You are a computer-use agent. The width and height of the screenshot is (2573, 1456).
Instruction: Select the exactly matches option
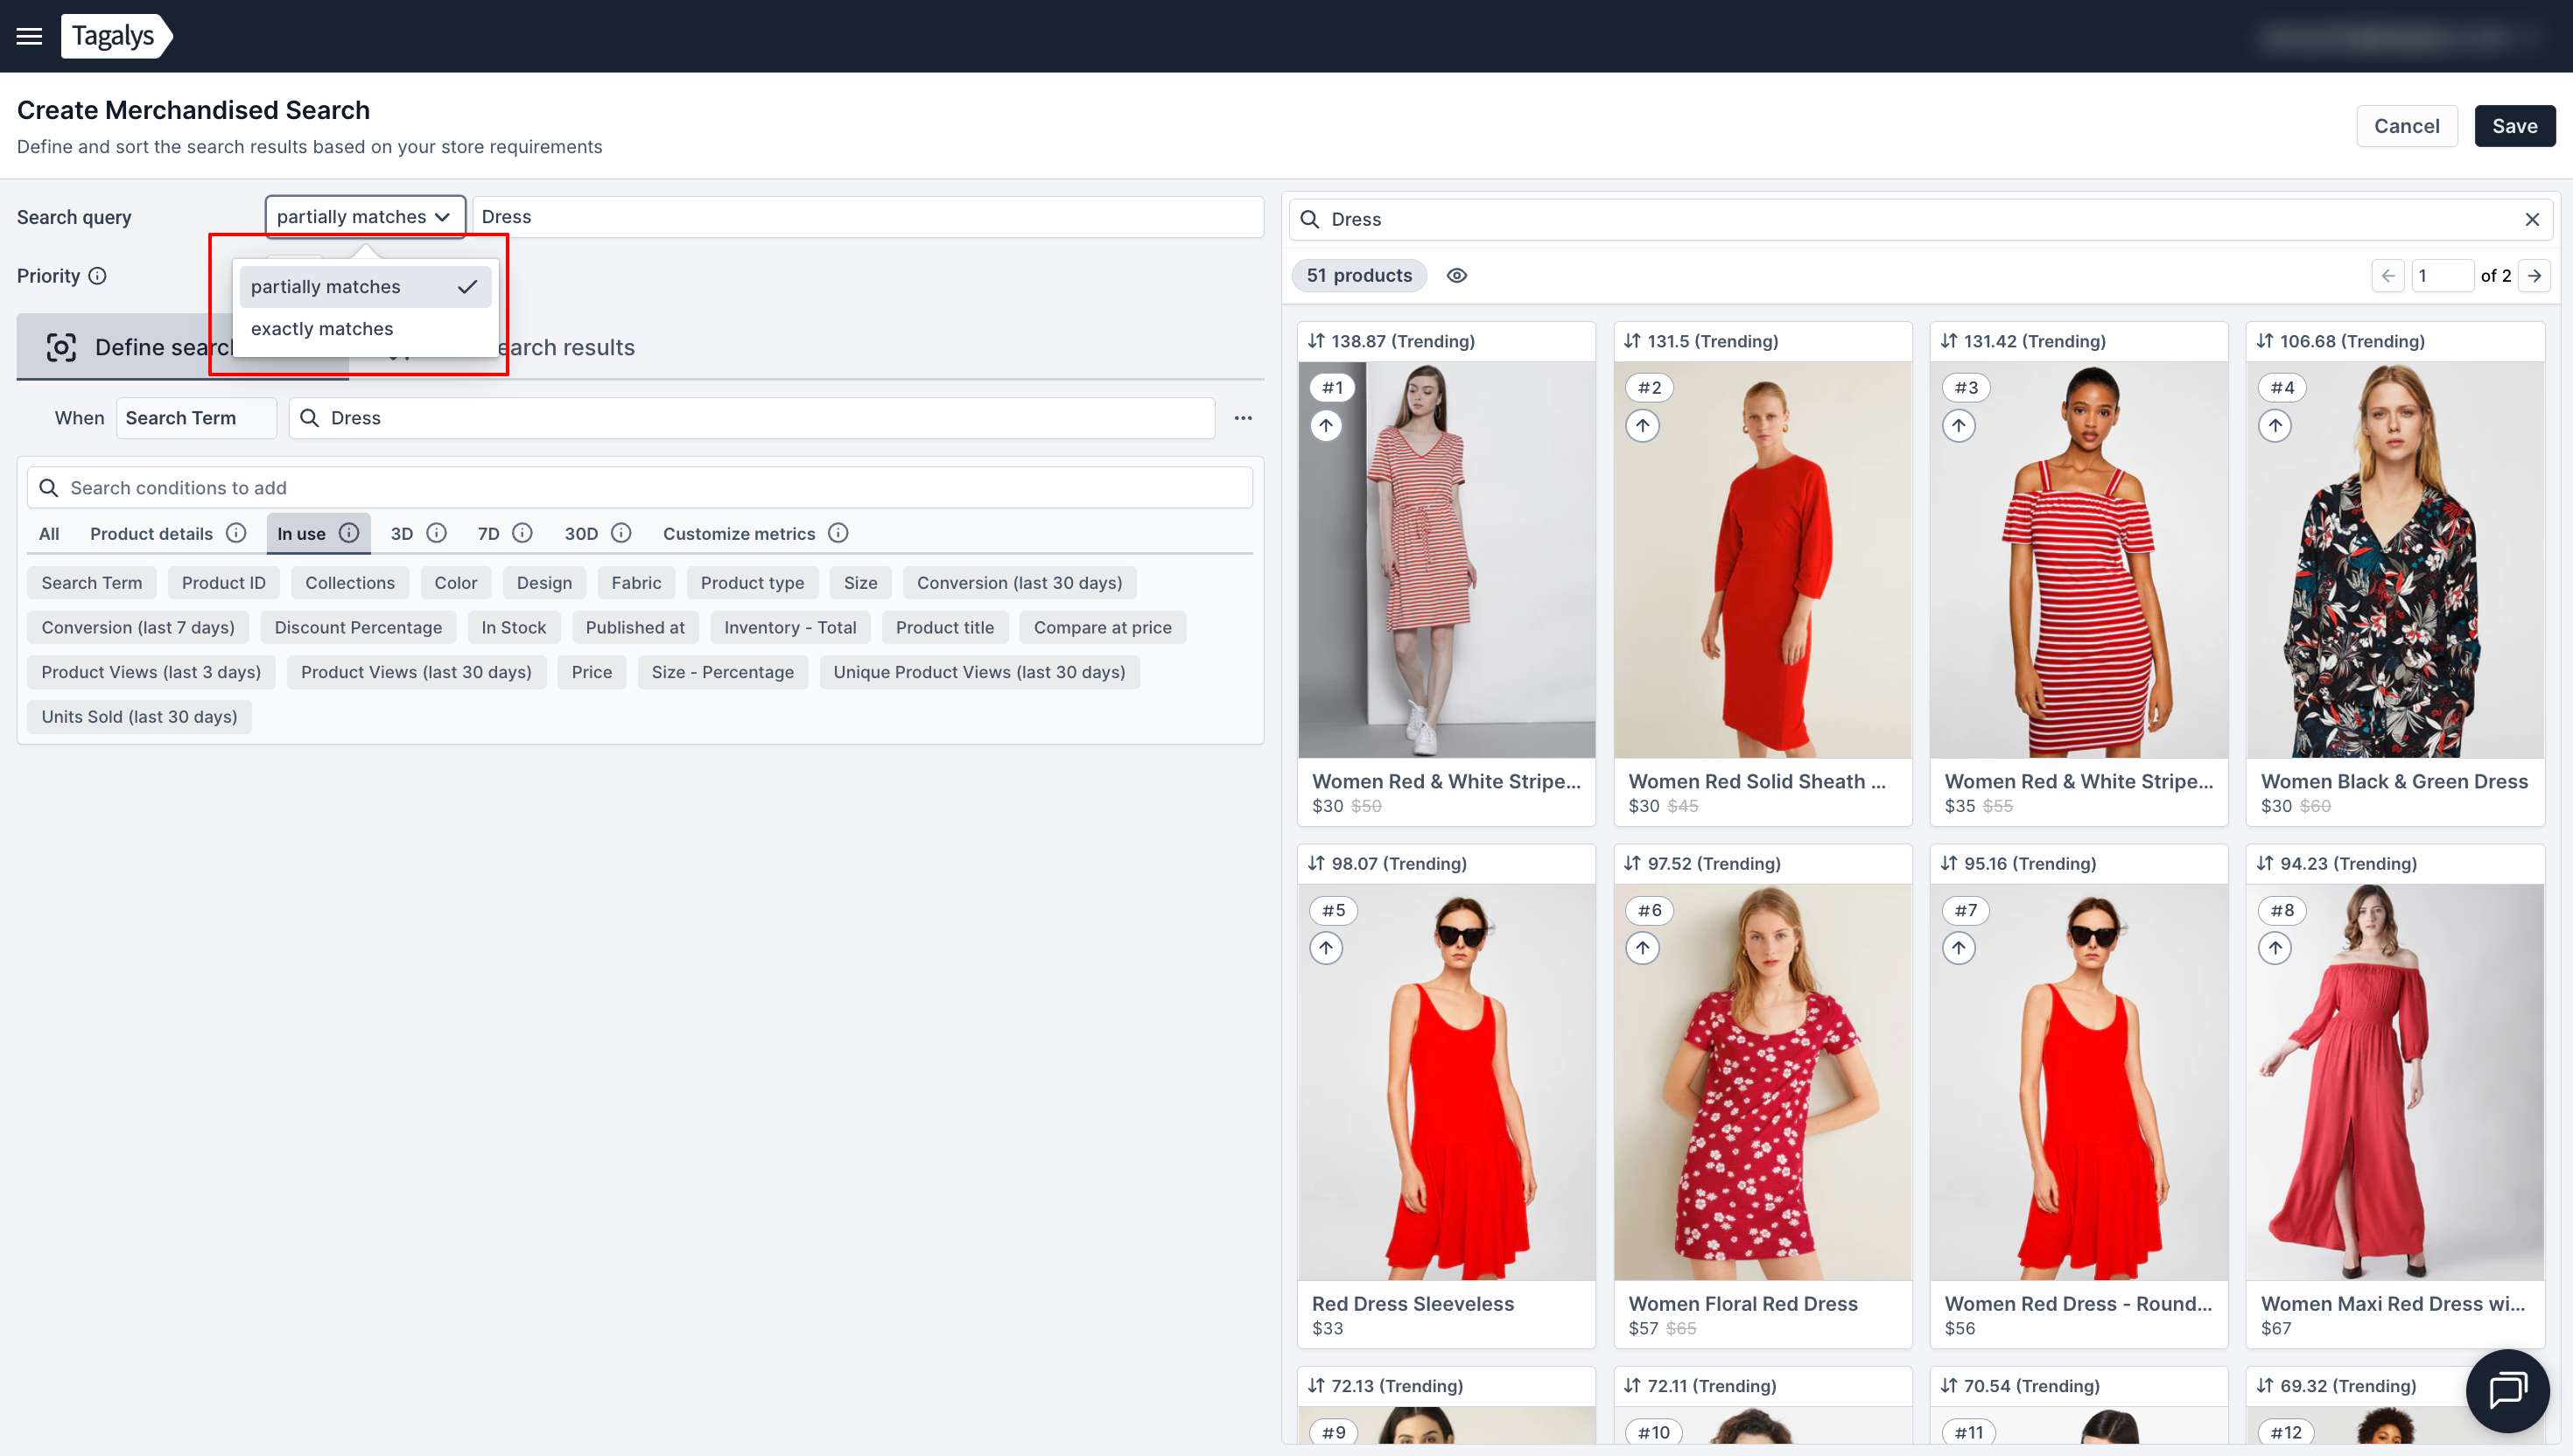click(322, 329)
